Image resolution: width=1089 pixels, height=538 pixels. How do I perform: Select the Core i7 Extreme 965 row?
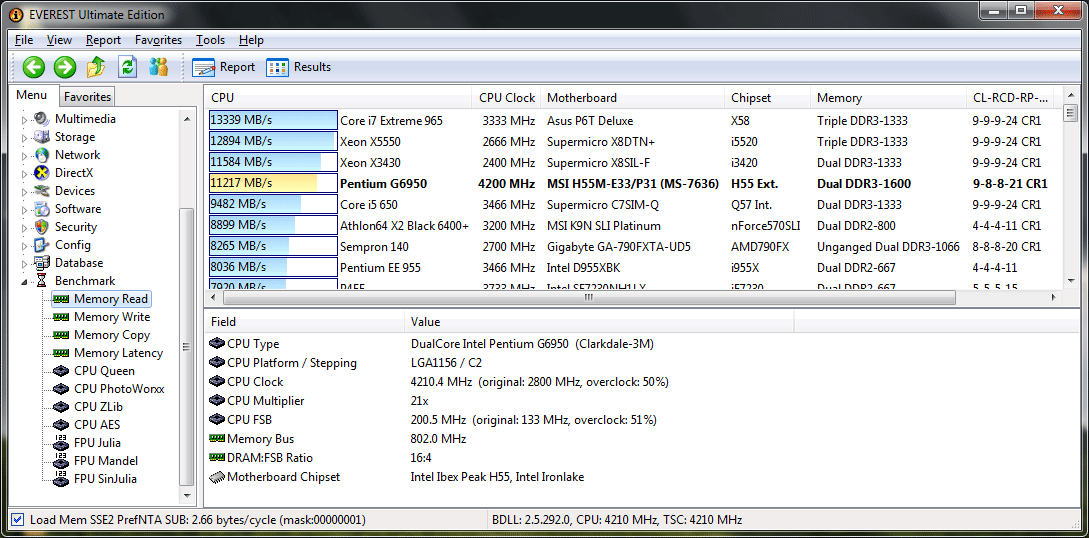coord(632,121)
